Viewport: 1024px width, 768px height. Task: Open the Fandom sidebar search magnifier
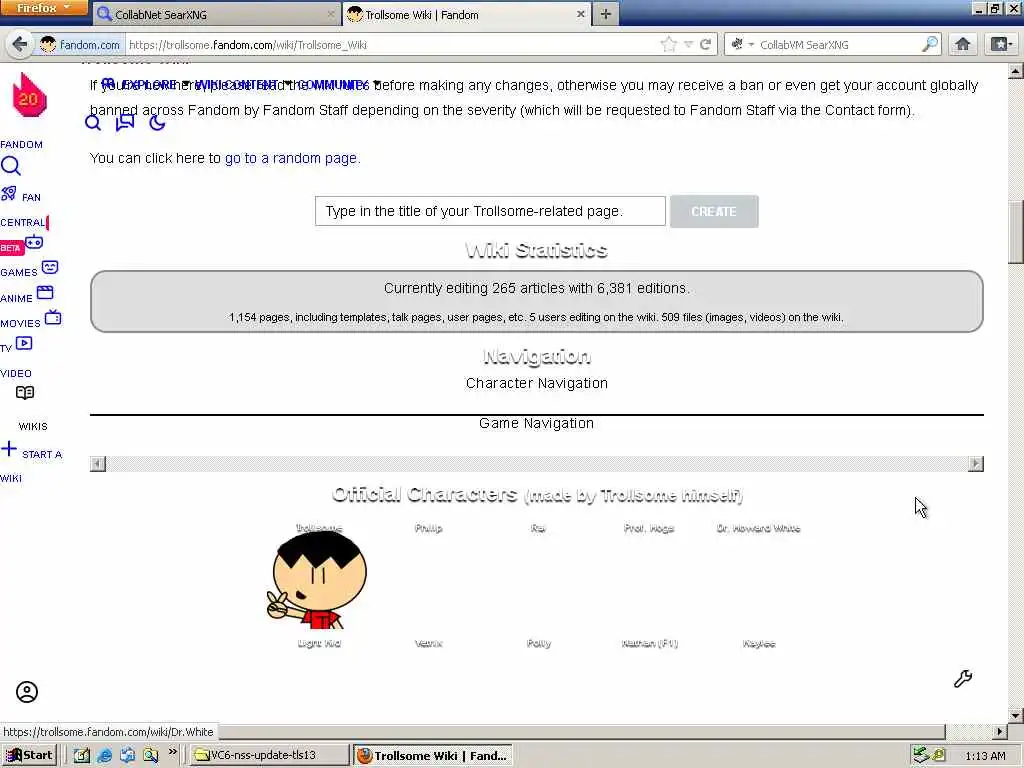[x=10, y=166]
